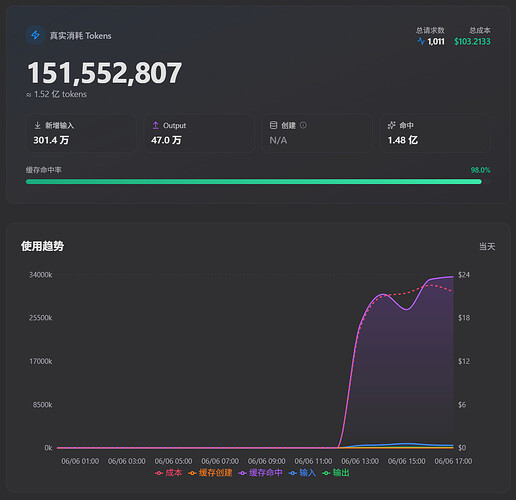Click the 151,552,807 total tokens value
516x500 pixels.
point(105,73)
